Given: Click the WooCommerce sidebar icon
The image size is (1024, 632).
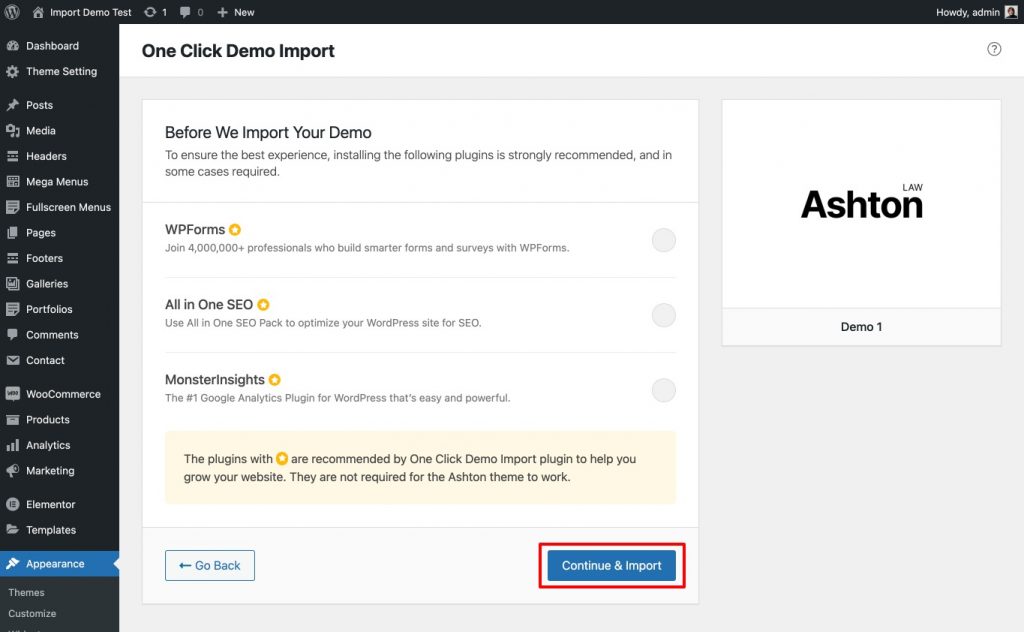Looking at the screenshot, I should (14, 394).
